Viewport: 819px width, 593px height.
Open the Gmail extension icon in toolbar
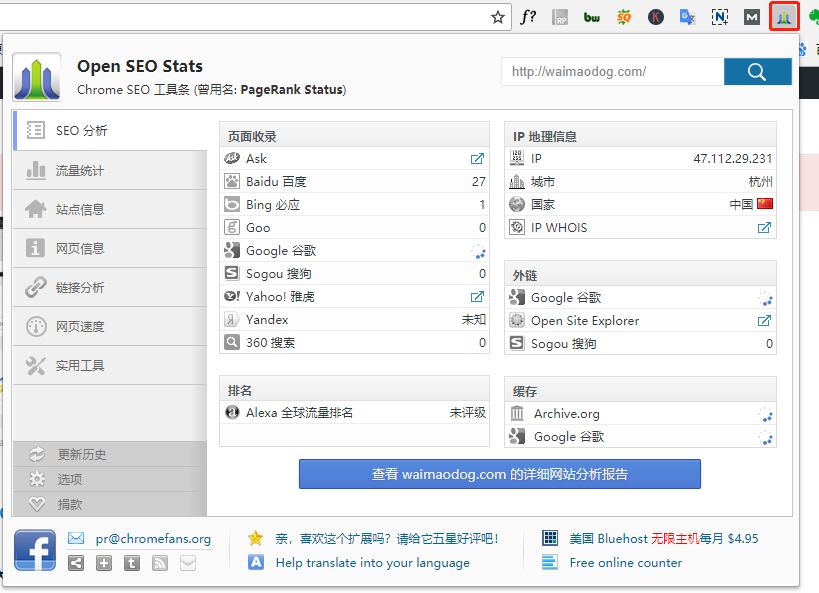(x=751, y=16)
